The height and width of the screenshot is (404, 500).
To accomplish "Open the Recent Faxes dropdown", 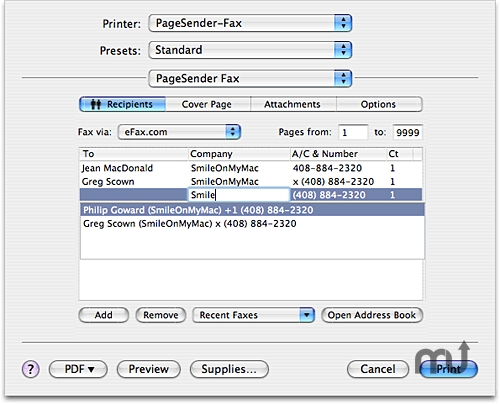I will (x=253, y=315).
